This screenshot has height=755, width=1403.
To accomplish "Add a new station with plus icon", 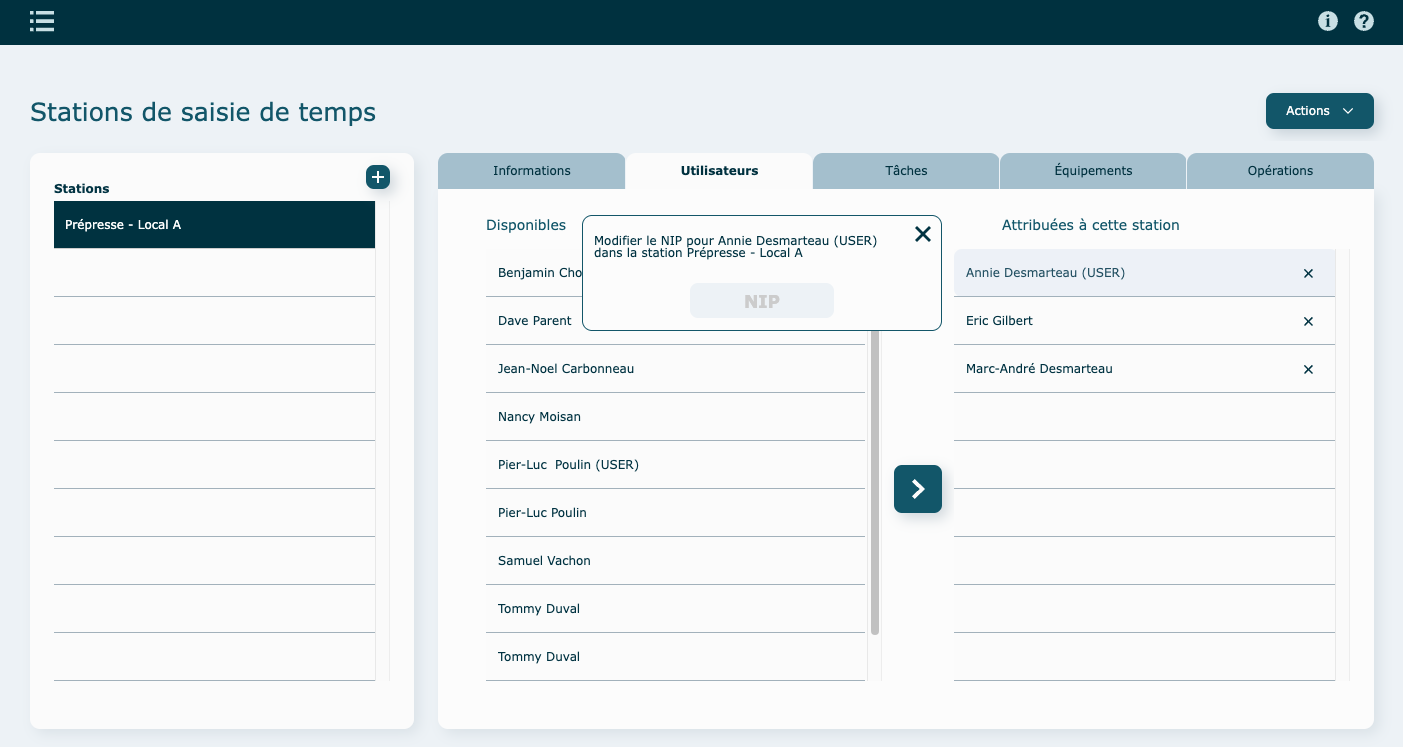I will pyautogui.click(x=378, y=177).
